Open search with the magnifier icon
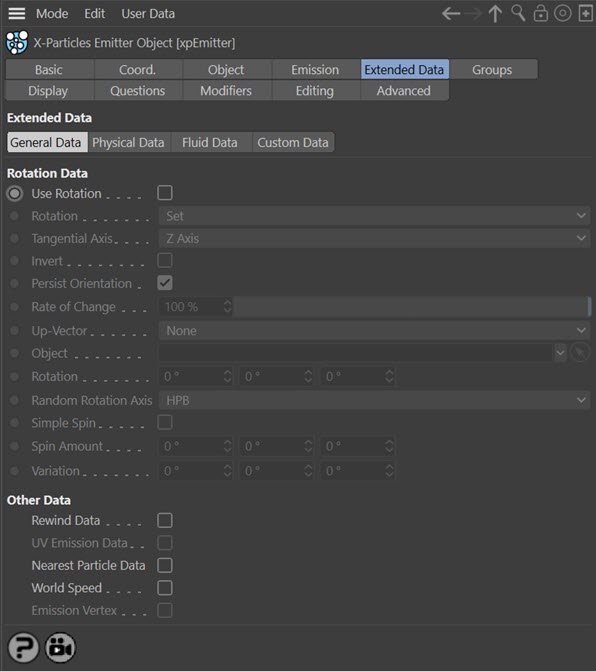 click(x=518, y=13)
